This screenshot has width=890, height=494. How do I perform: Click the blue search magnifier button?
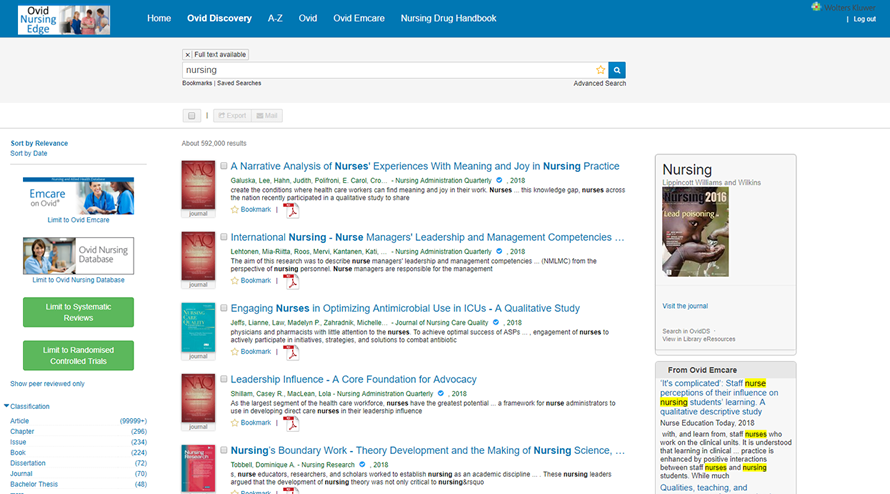click(617, 70)
